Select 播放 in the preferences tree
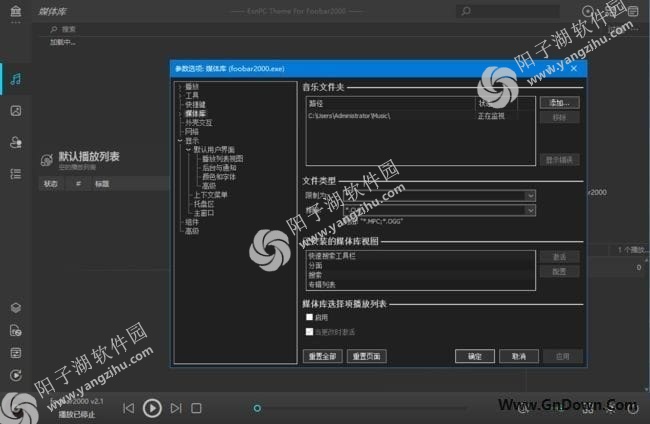 click(192, 87)
